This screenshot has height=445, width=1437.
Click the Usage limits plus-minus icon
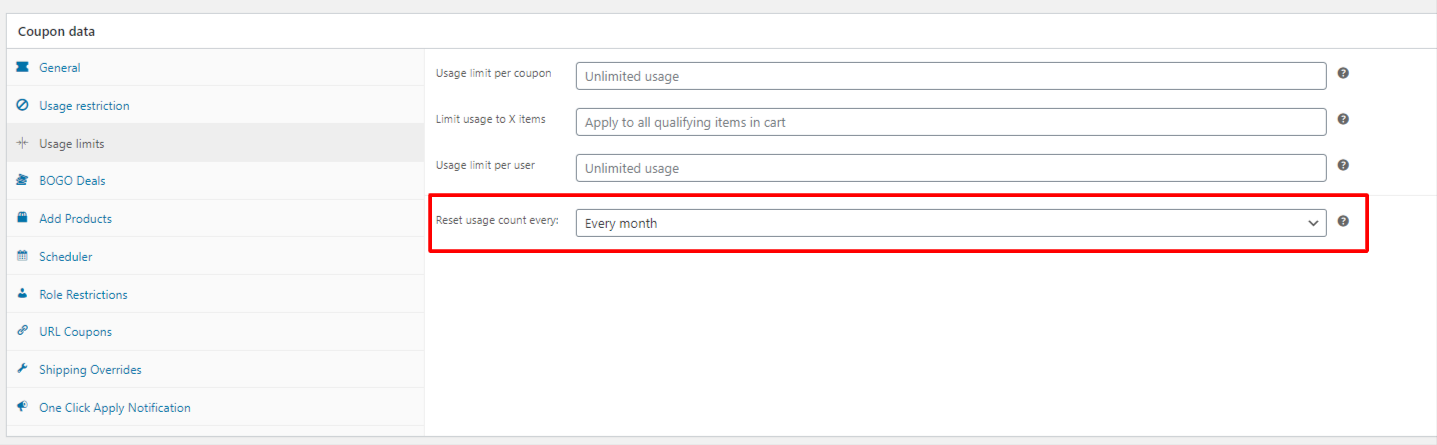22,143
